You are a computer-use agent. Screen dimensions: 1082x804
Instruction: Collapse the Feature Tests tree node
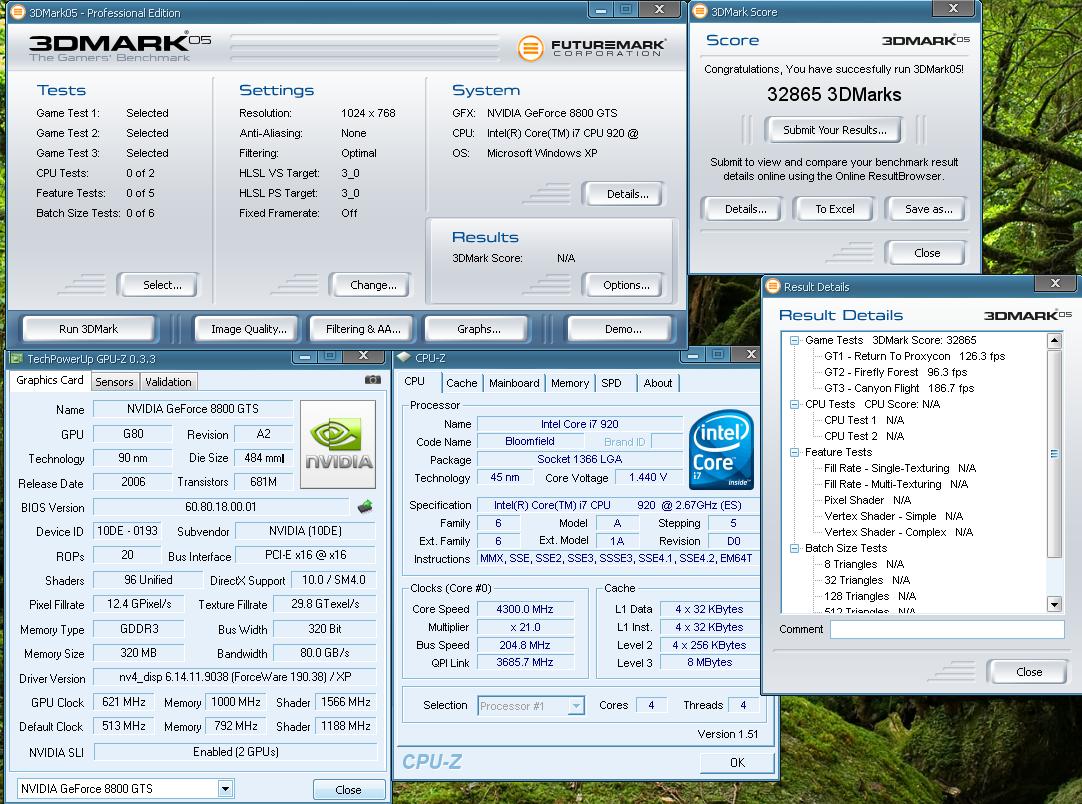pyautogui.click(x=794, y=452)
